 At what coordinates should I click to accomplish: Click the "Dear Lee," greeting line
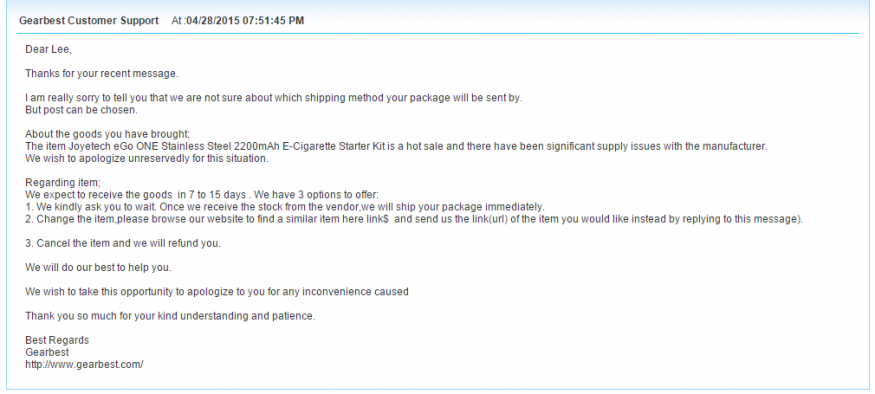point(49,50)
